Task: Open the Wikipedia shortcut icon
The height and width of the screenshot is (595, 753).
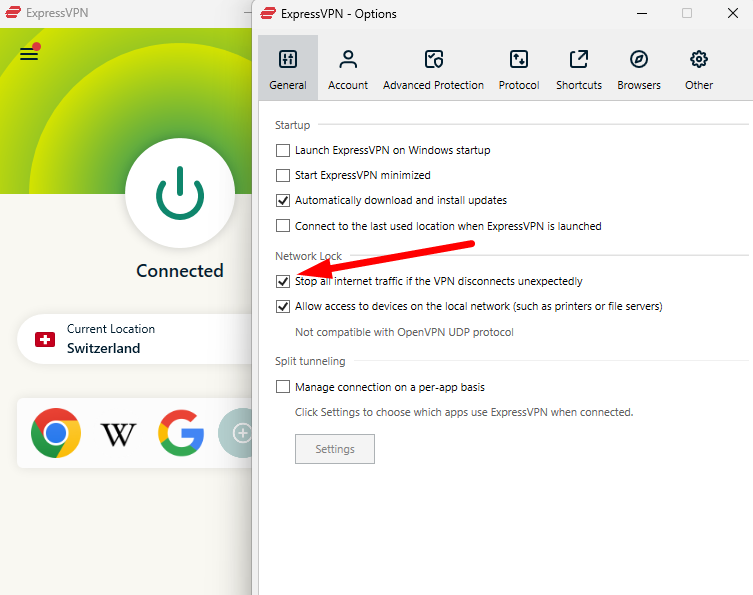Action: pyautogui.click(x=118, y=434)
